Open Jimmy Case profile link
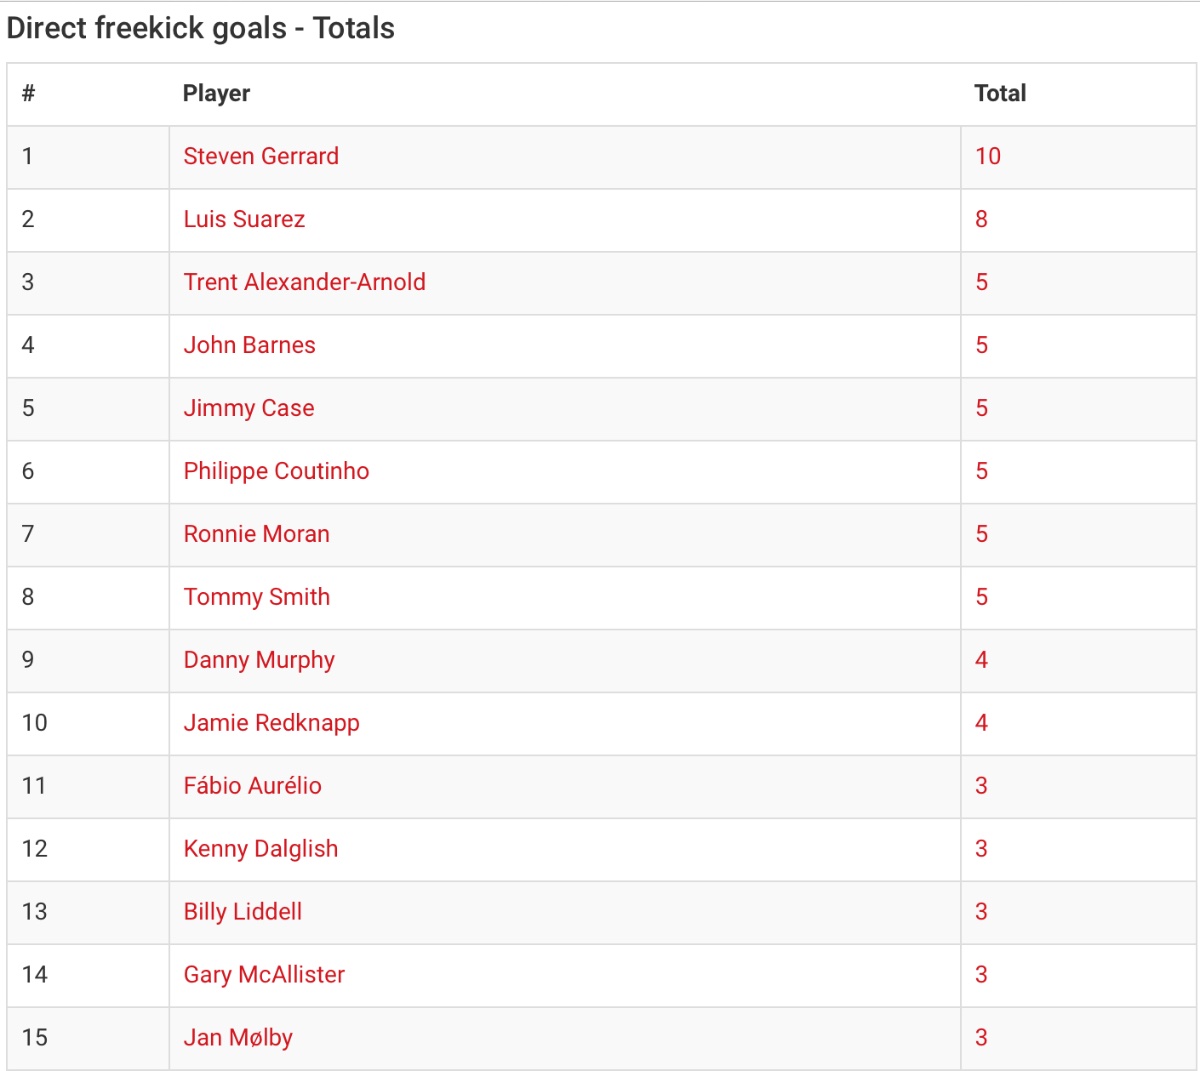Screen dimensions: 1200x1071 click(x=249, y=408)
